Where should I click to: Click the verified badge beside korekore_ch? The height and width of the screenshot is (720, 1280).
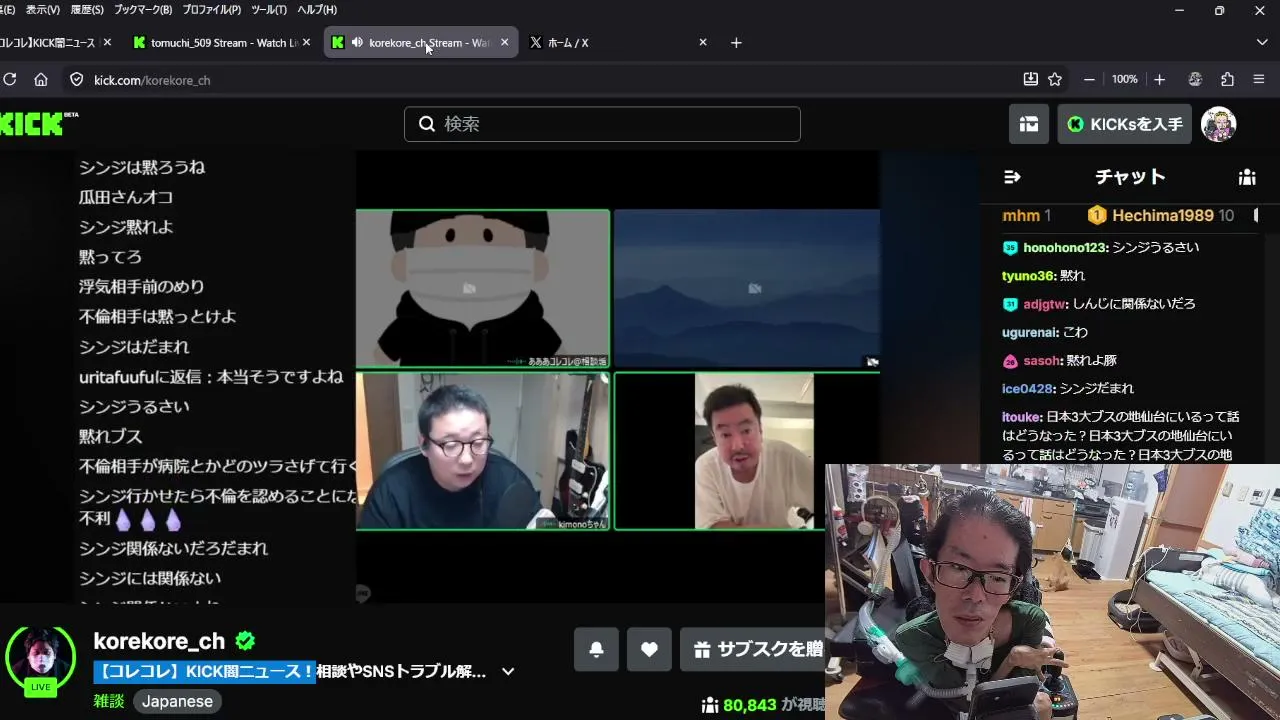pos(245,641)
